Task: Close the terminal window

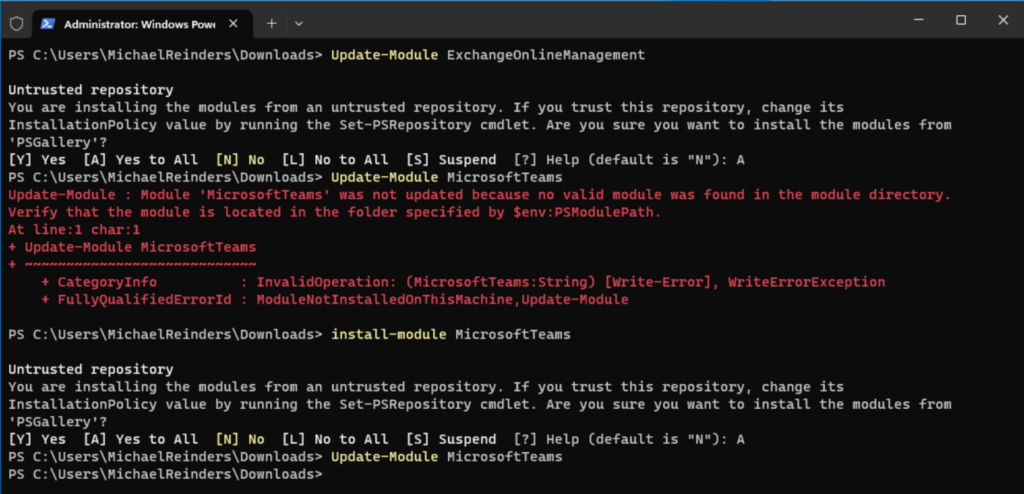Action: [1003, 20]
